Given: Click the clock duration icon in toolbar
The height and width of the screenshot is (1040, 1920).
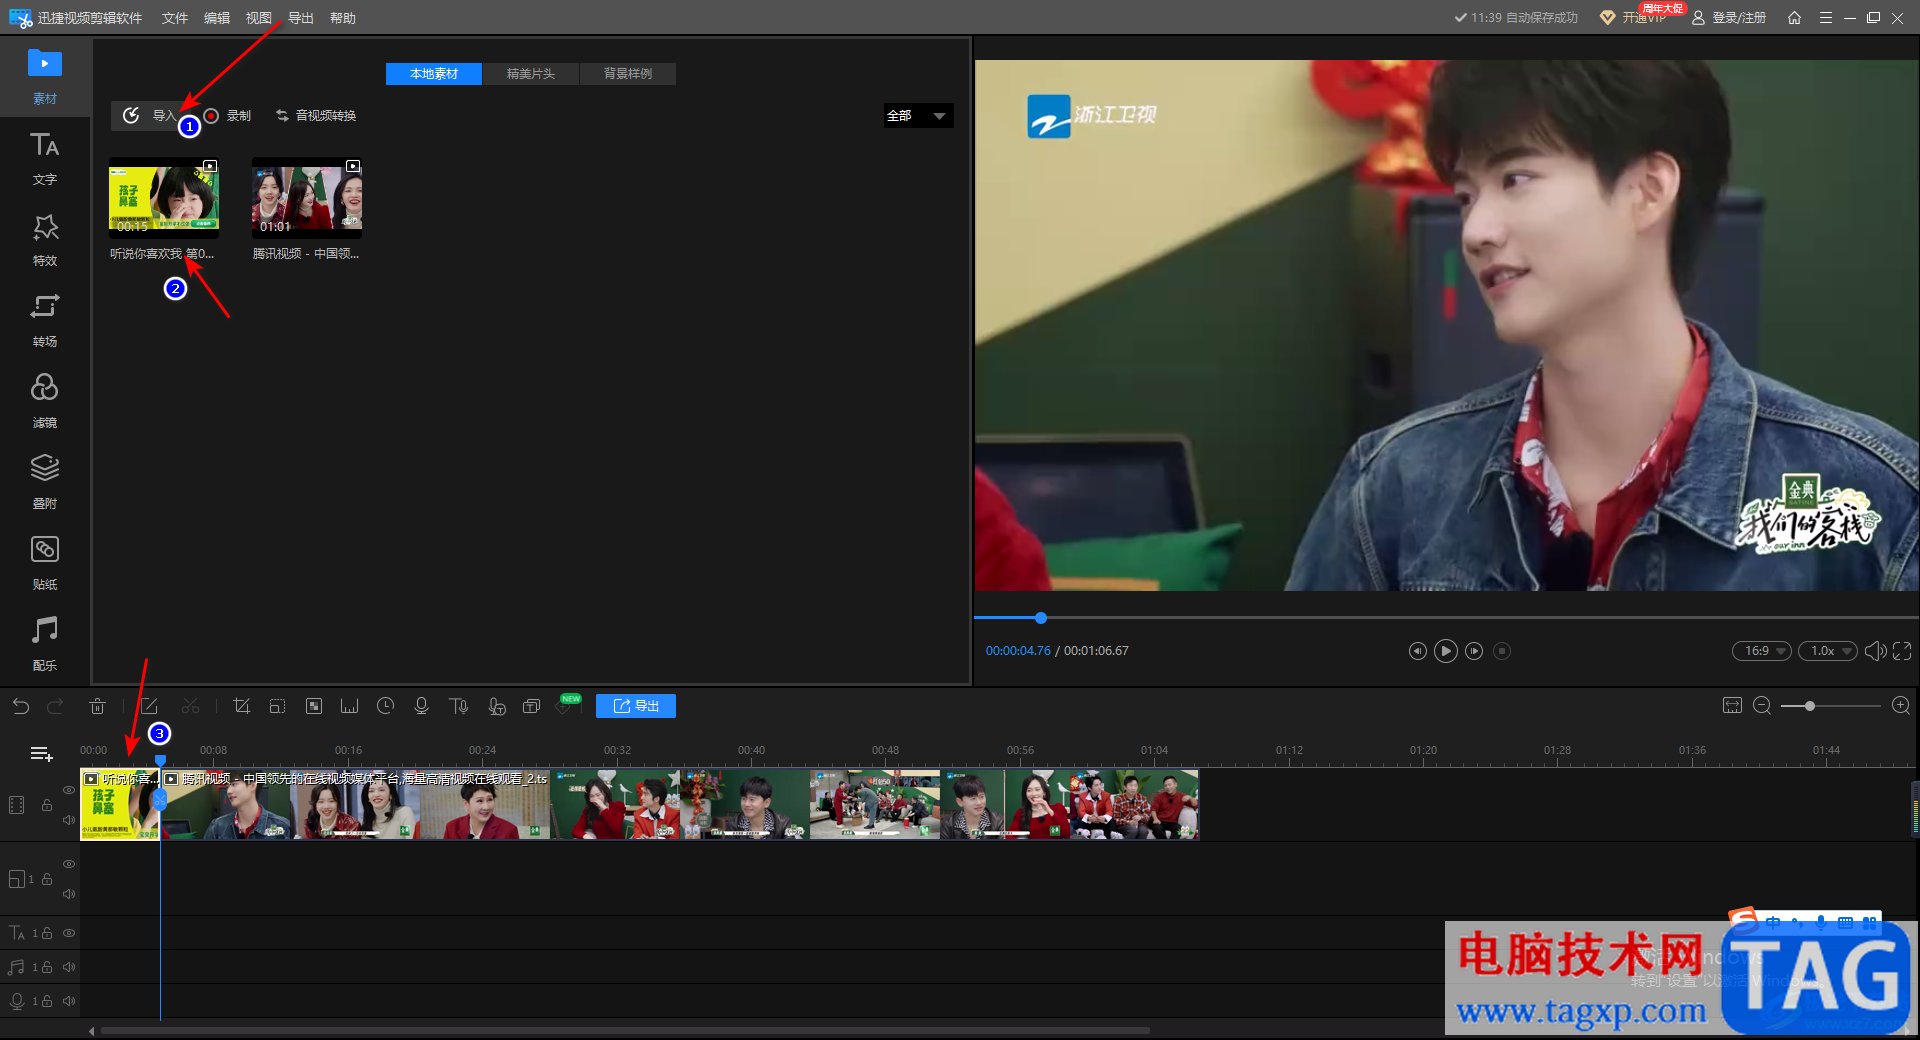Looking at the screenshot, I should point(385,706).
